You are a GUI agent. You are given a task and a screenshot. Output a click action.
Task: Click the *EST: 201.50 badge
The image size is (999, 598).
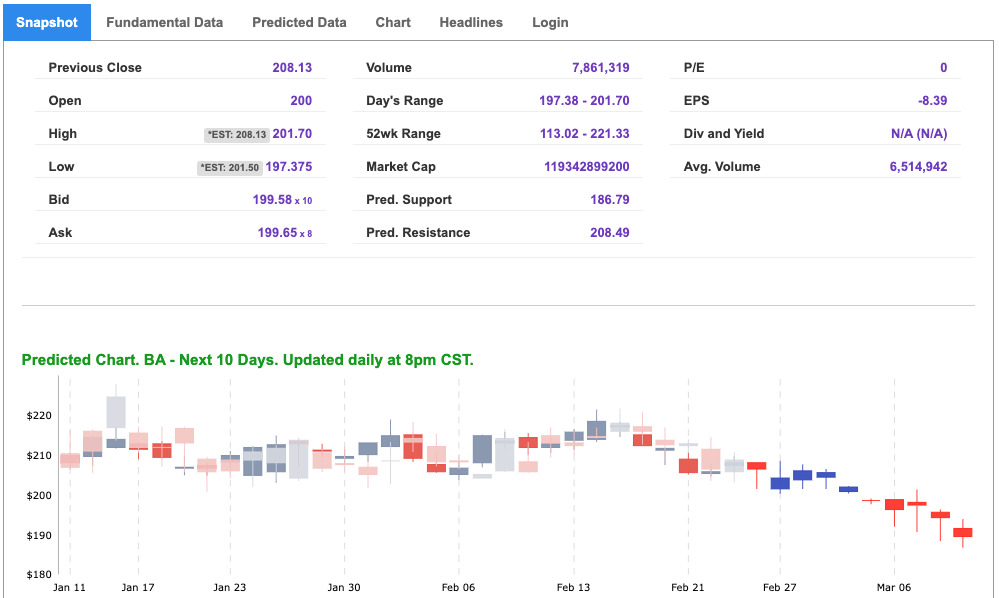coord(229,167)
